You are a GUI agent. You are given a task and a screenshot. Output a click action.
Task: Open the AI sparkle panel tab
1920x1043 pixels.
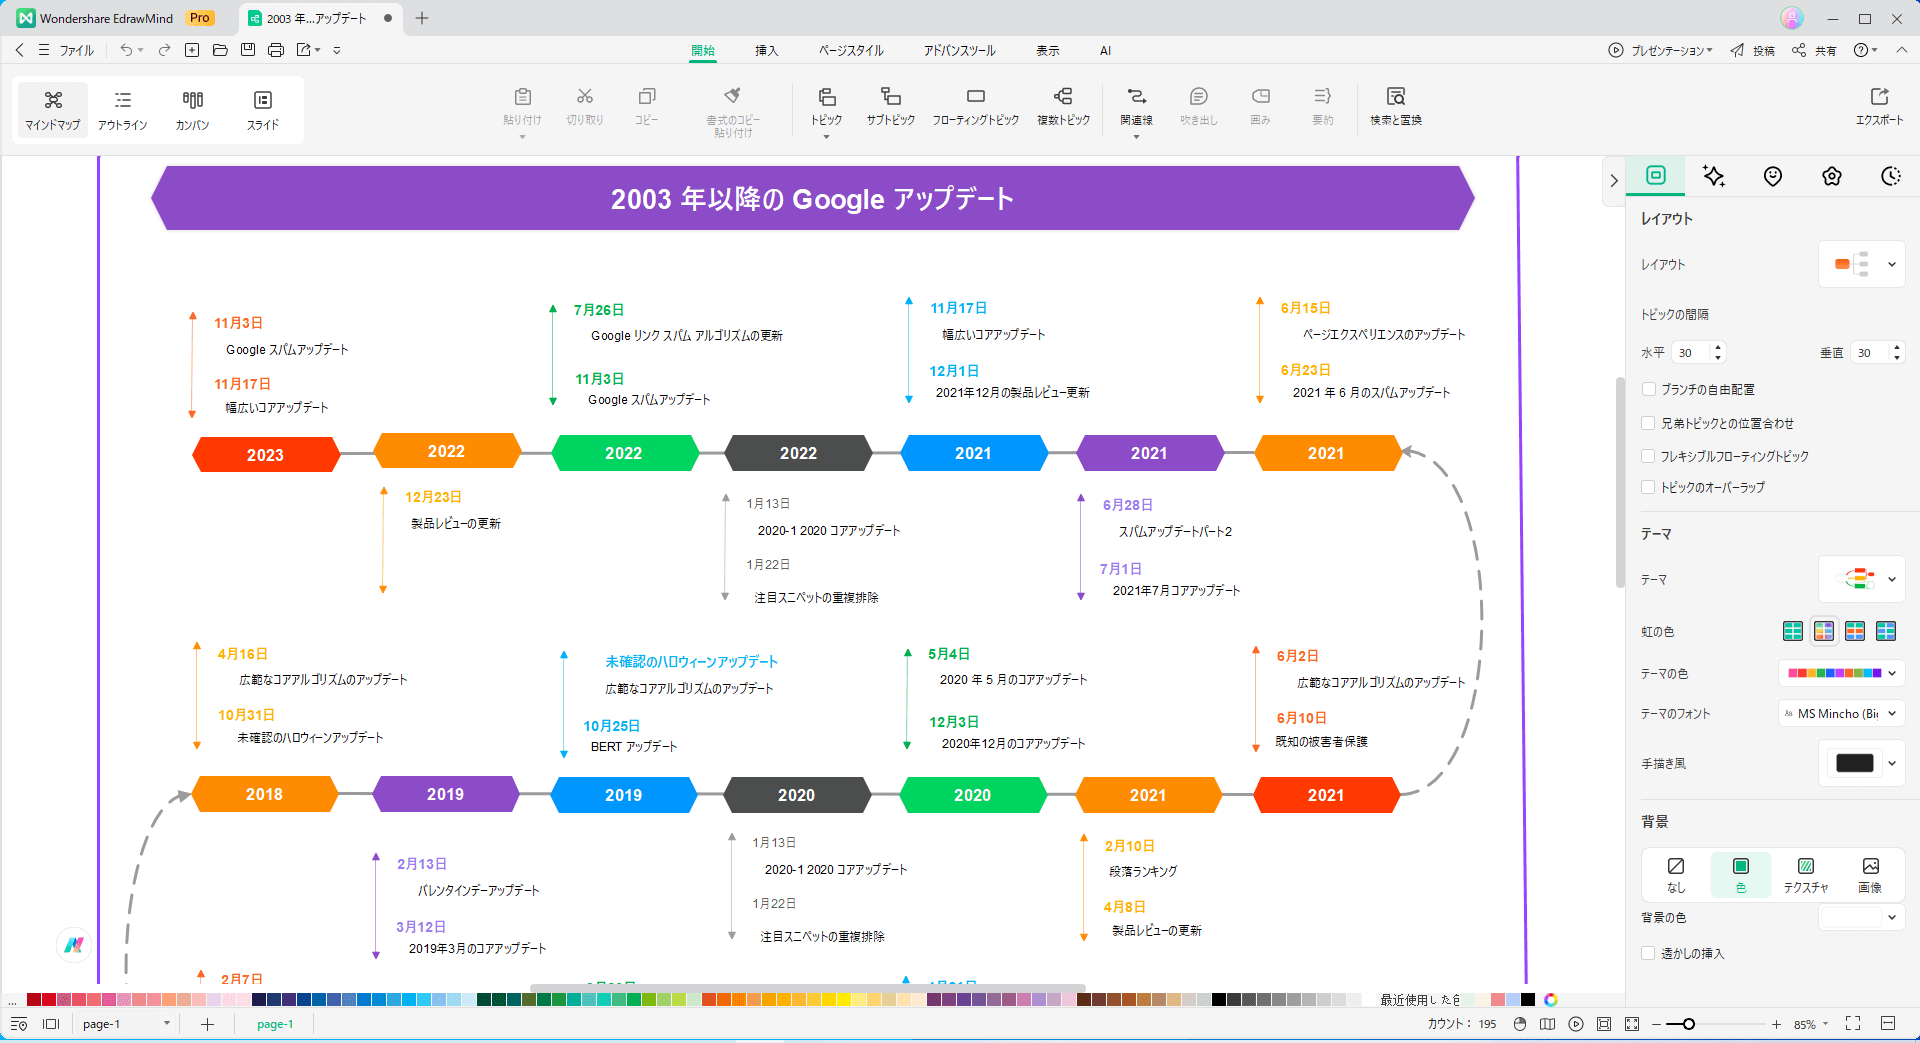pyautogui.click(x=1714, y=176)
